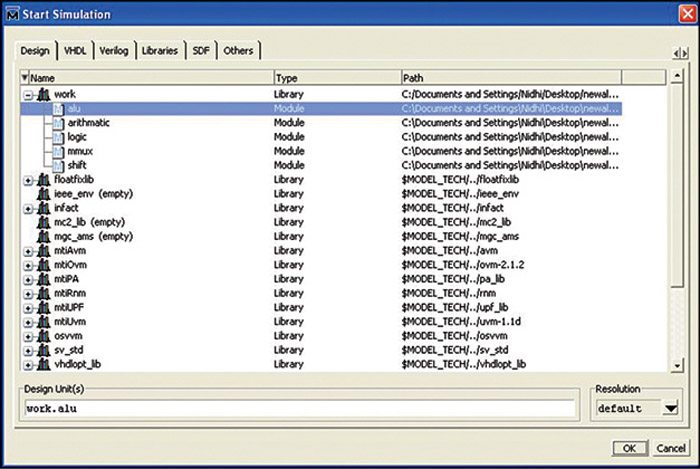This screenshot has width=700, height=469.
Task: Click the Cancel button
Action: 671,448
